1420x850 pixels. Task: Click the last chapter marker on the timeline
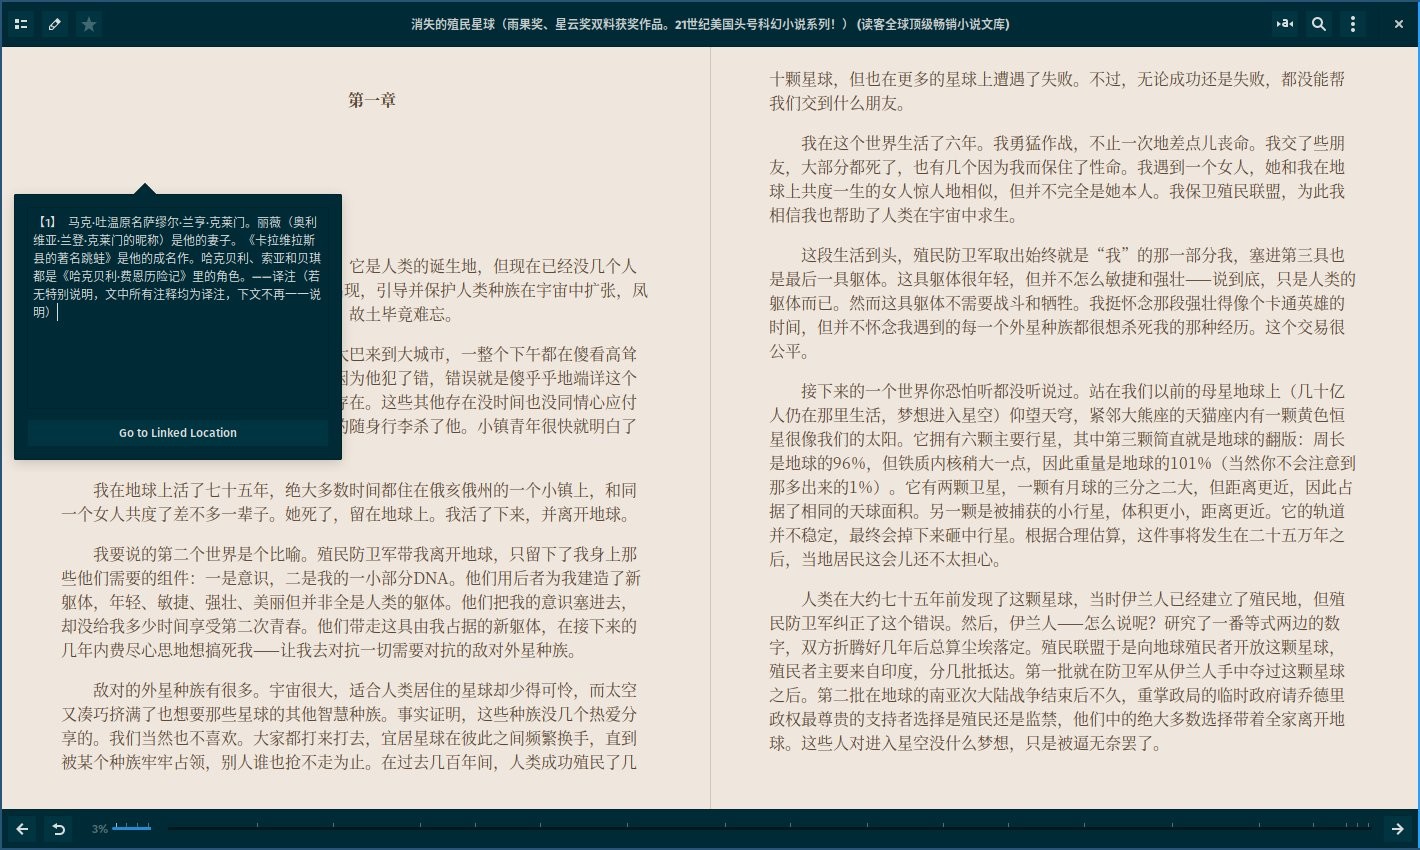(x=1369, y=826)
